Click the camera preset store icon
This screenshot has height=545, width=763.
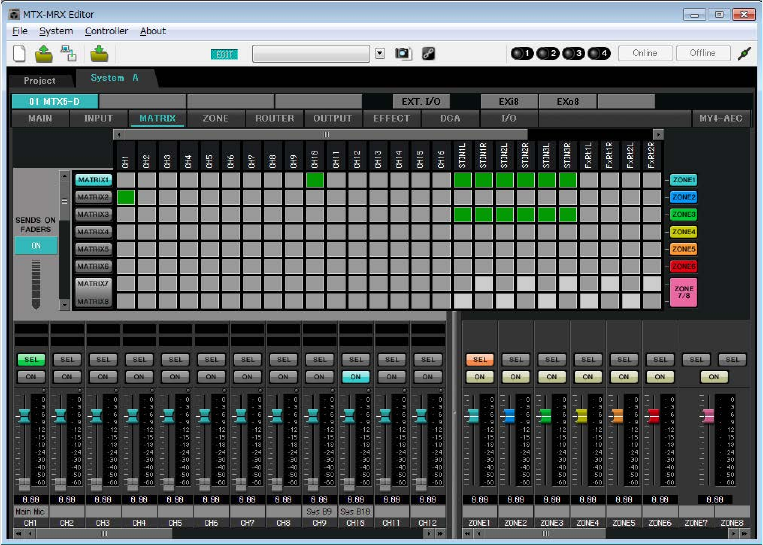(x=403, y=53)
